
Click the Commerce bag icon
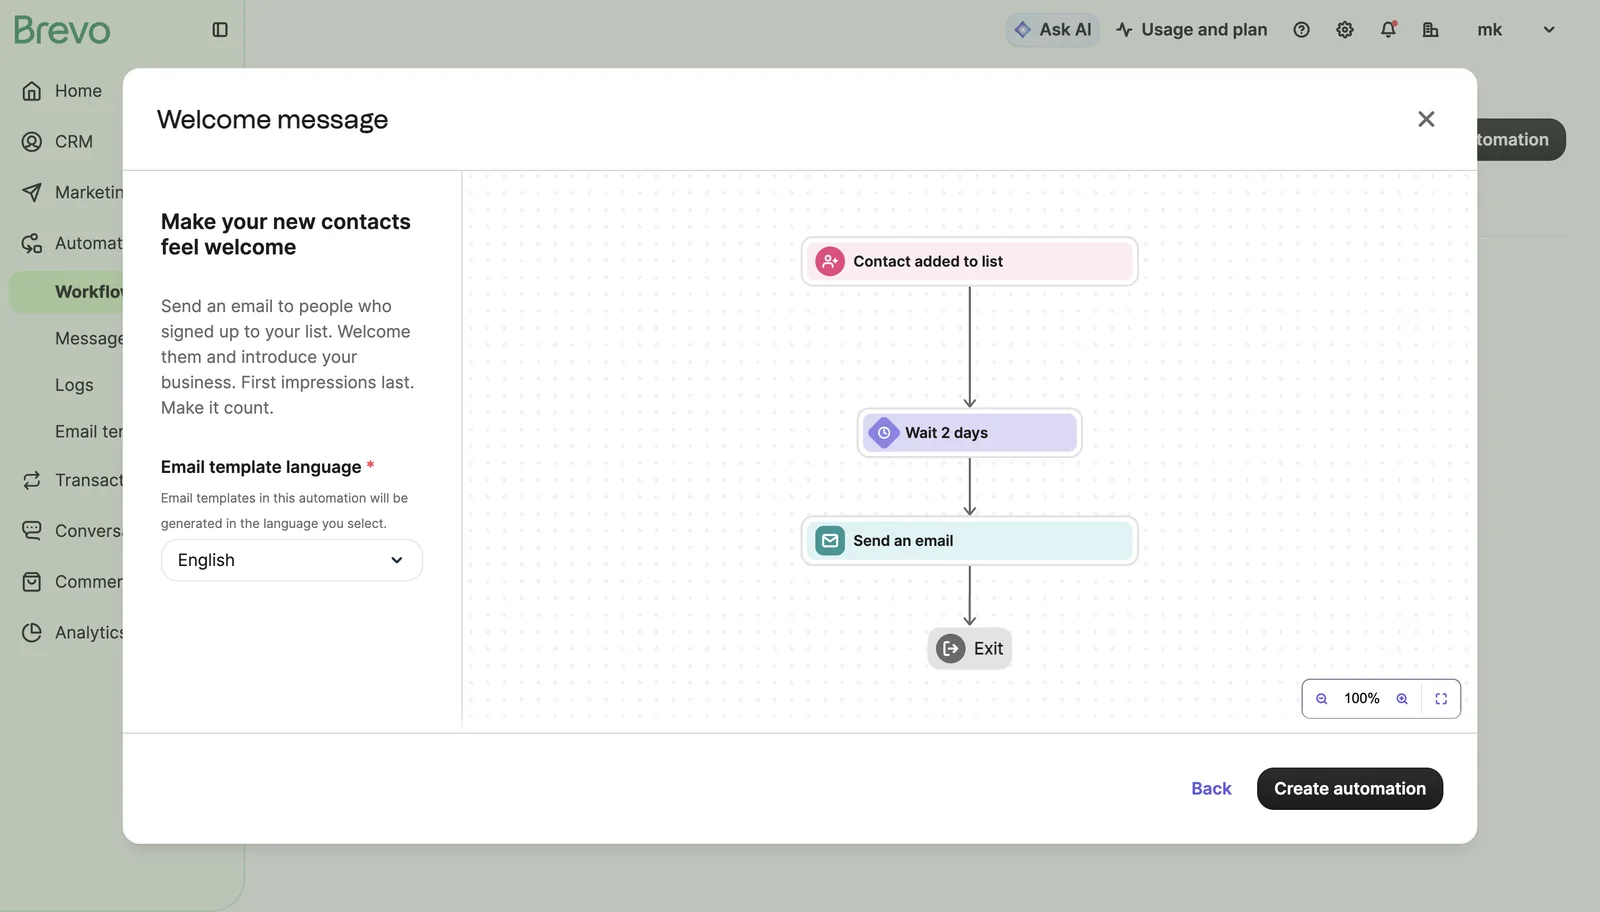coord(32,582)
